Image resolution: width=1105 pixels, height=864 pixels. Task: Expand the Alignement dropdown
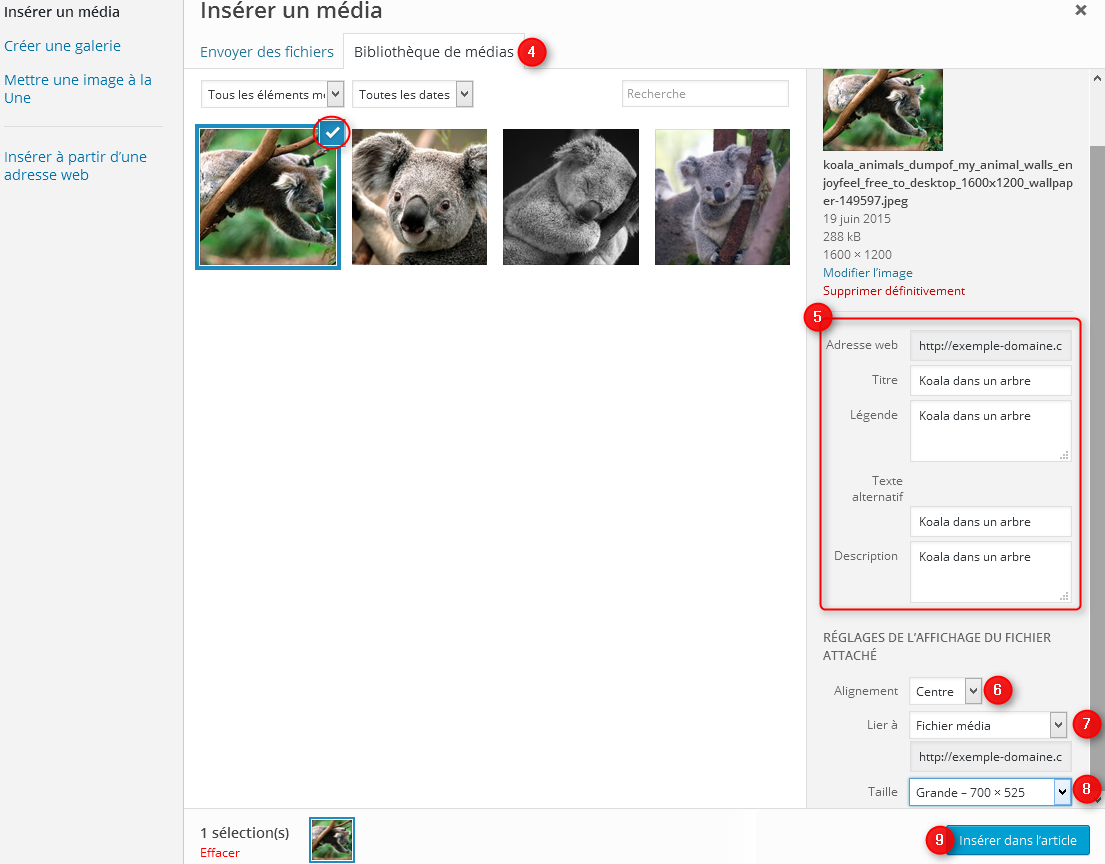tap(945, 691)
